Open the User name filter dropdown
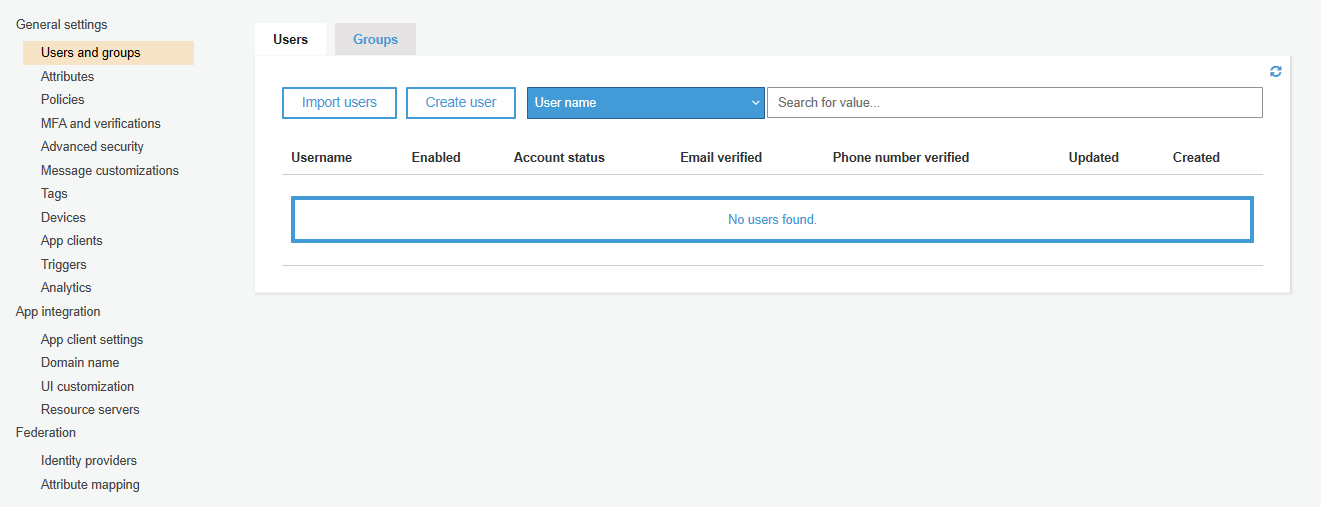This screenshot has width=1321, height=507. (x=646, y=102)
